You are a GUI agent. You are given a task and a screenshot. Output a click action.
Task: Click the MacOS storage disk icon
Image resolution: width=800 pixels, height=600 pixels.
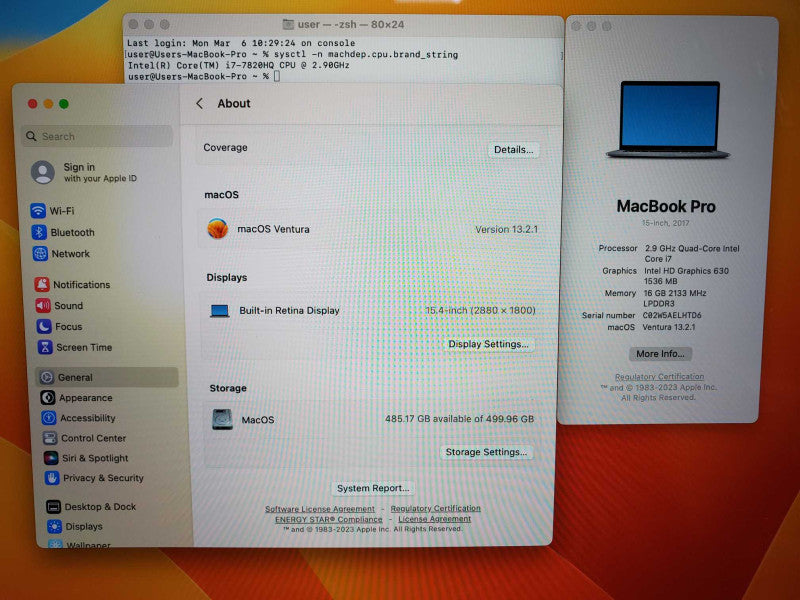click(x=222, y=419)
